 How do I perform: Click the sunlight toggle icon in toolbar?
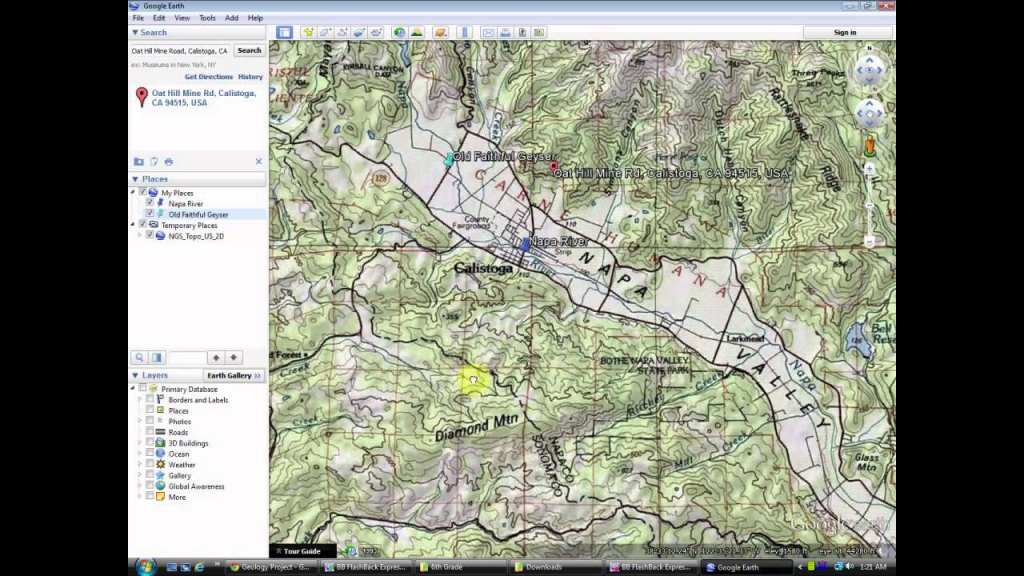point(416,33)
